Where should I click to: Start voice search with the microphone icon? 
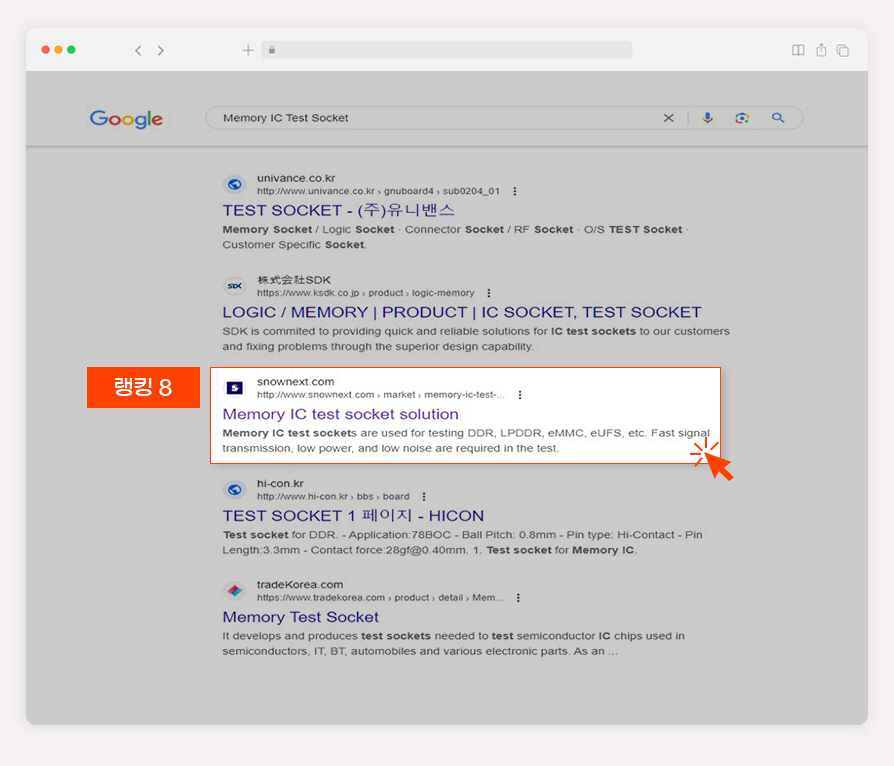point(708,118)
